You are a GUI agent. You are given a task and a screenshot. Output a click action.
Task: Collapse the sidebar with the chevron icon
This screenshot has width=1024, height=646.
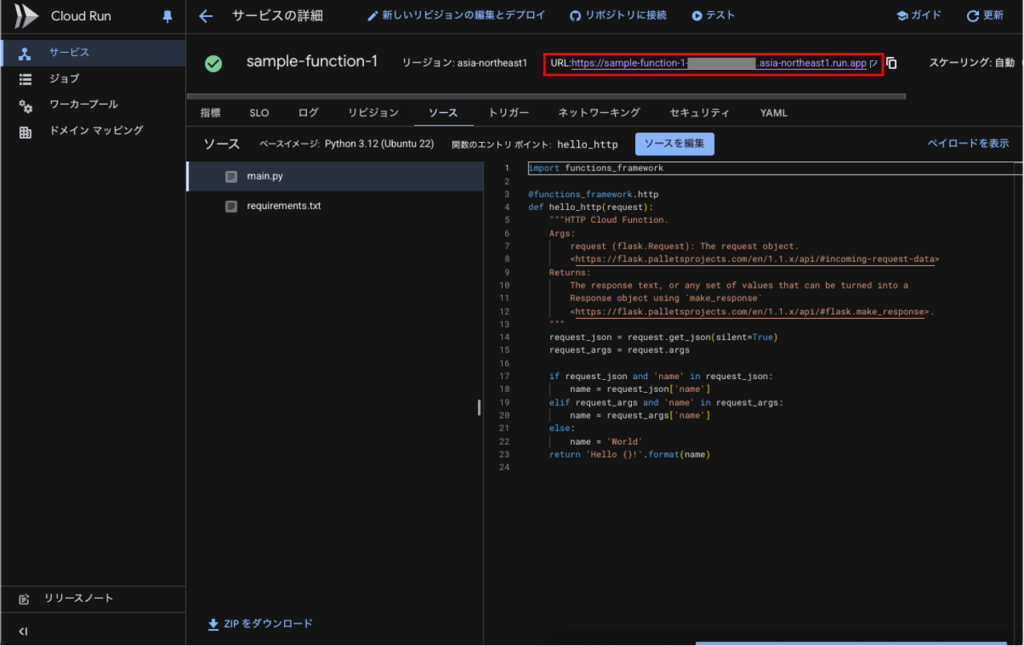24,631
